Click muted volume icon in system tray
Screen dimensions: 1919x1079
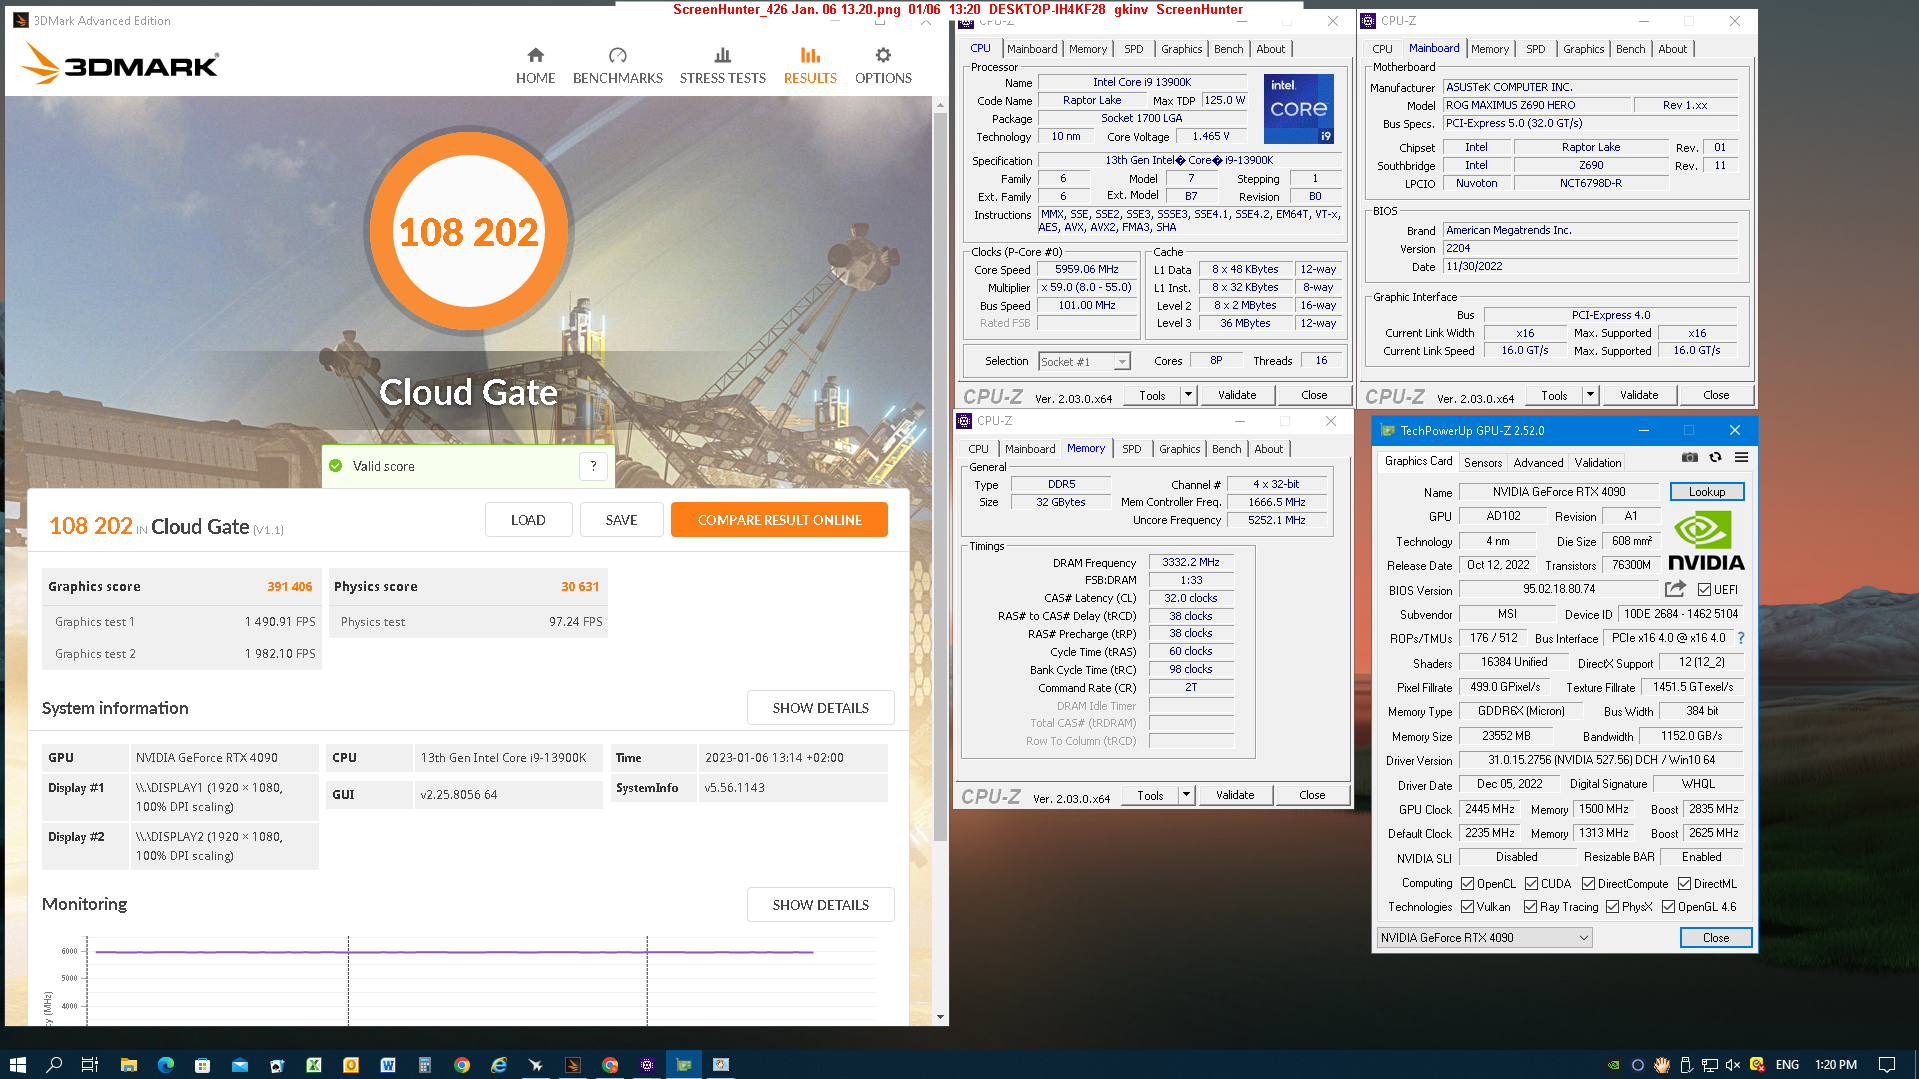coord(1733,1065)
